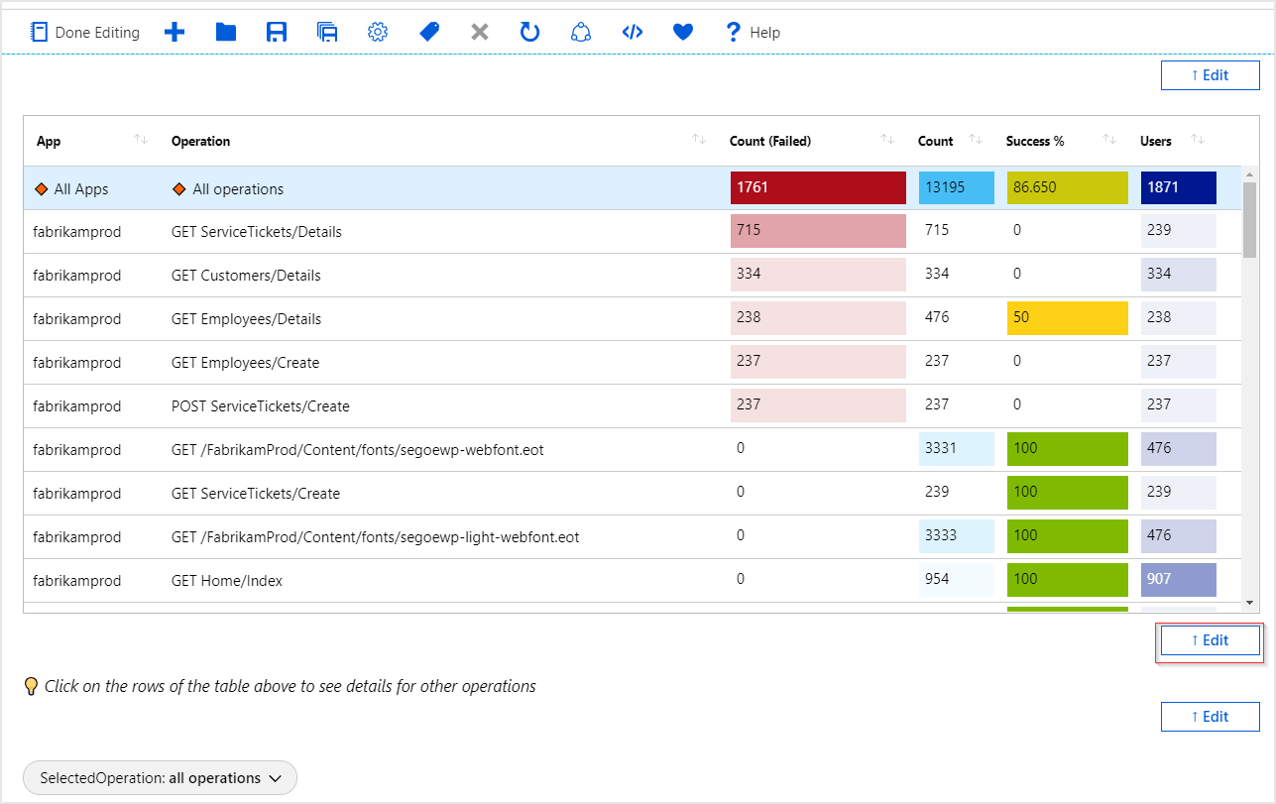This screenshot has width=1276, height=804.
Task: Click the share workbook icon
Action: click(581, 32)
